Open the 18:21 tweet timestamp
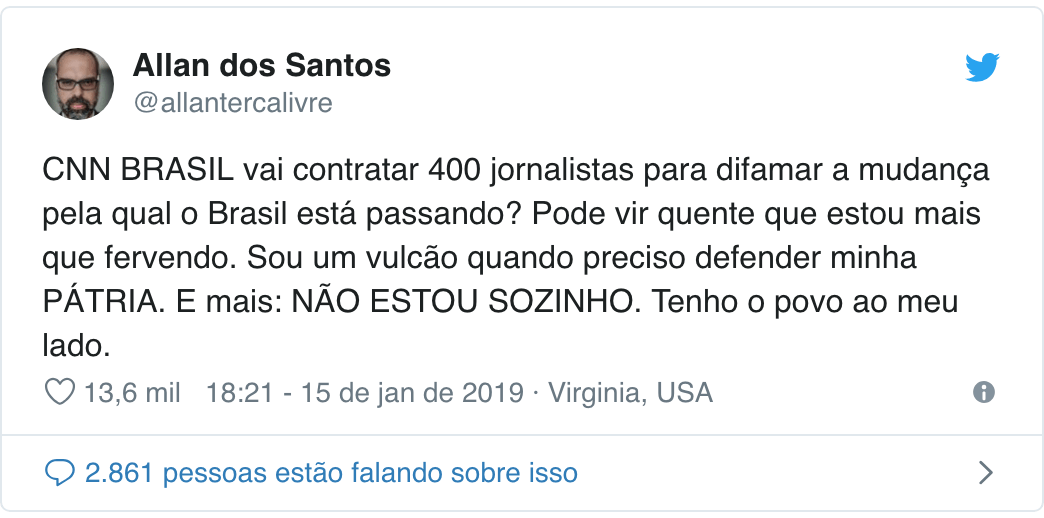The image size is (1044, 518). [x=236, y=392]
